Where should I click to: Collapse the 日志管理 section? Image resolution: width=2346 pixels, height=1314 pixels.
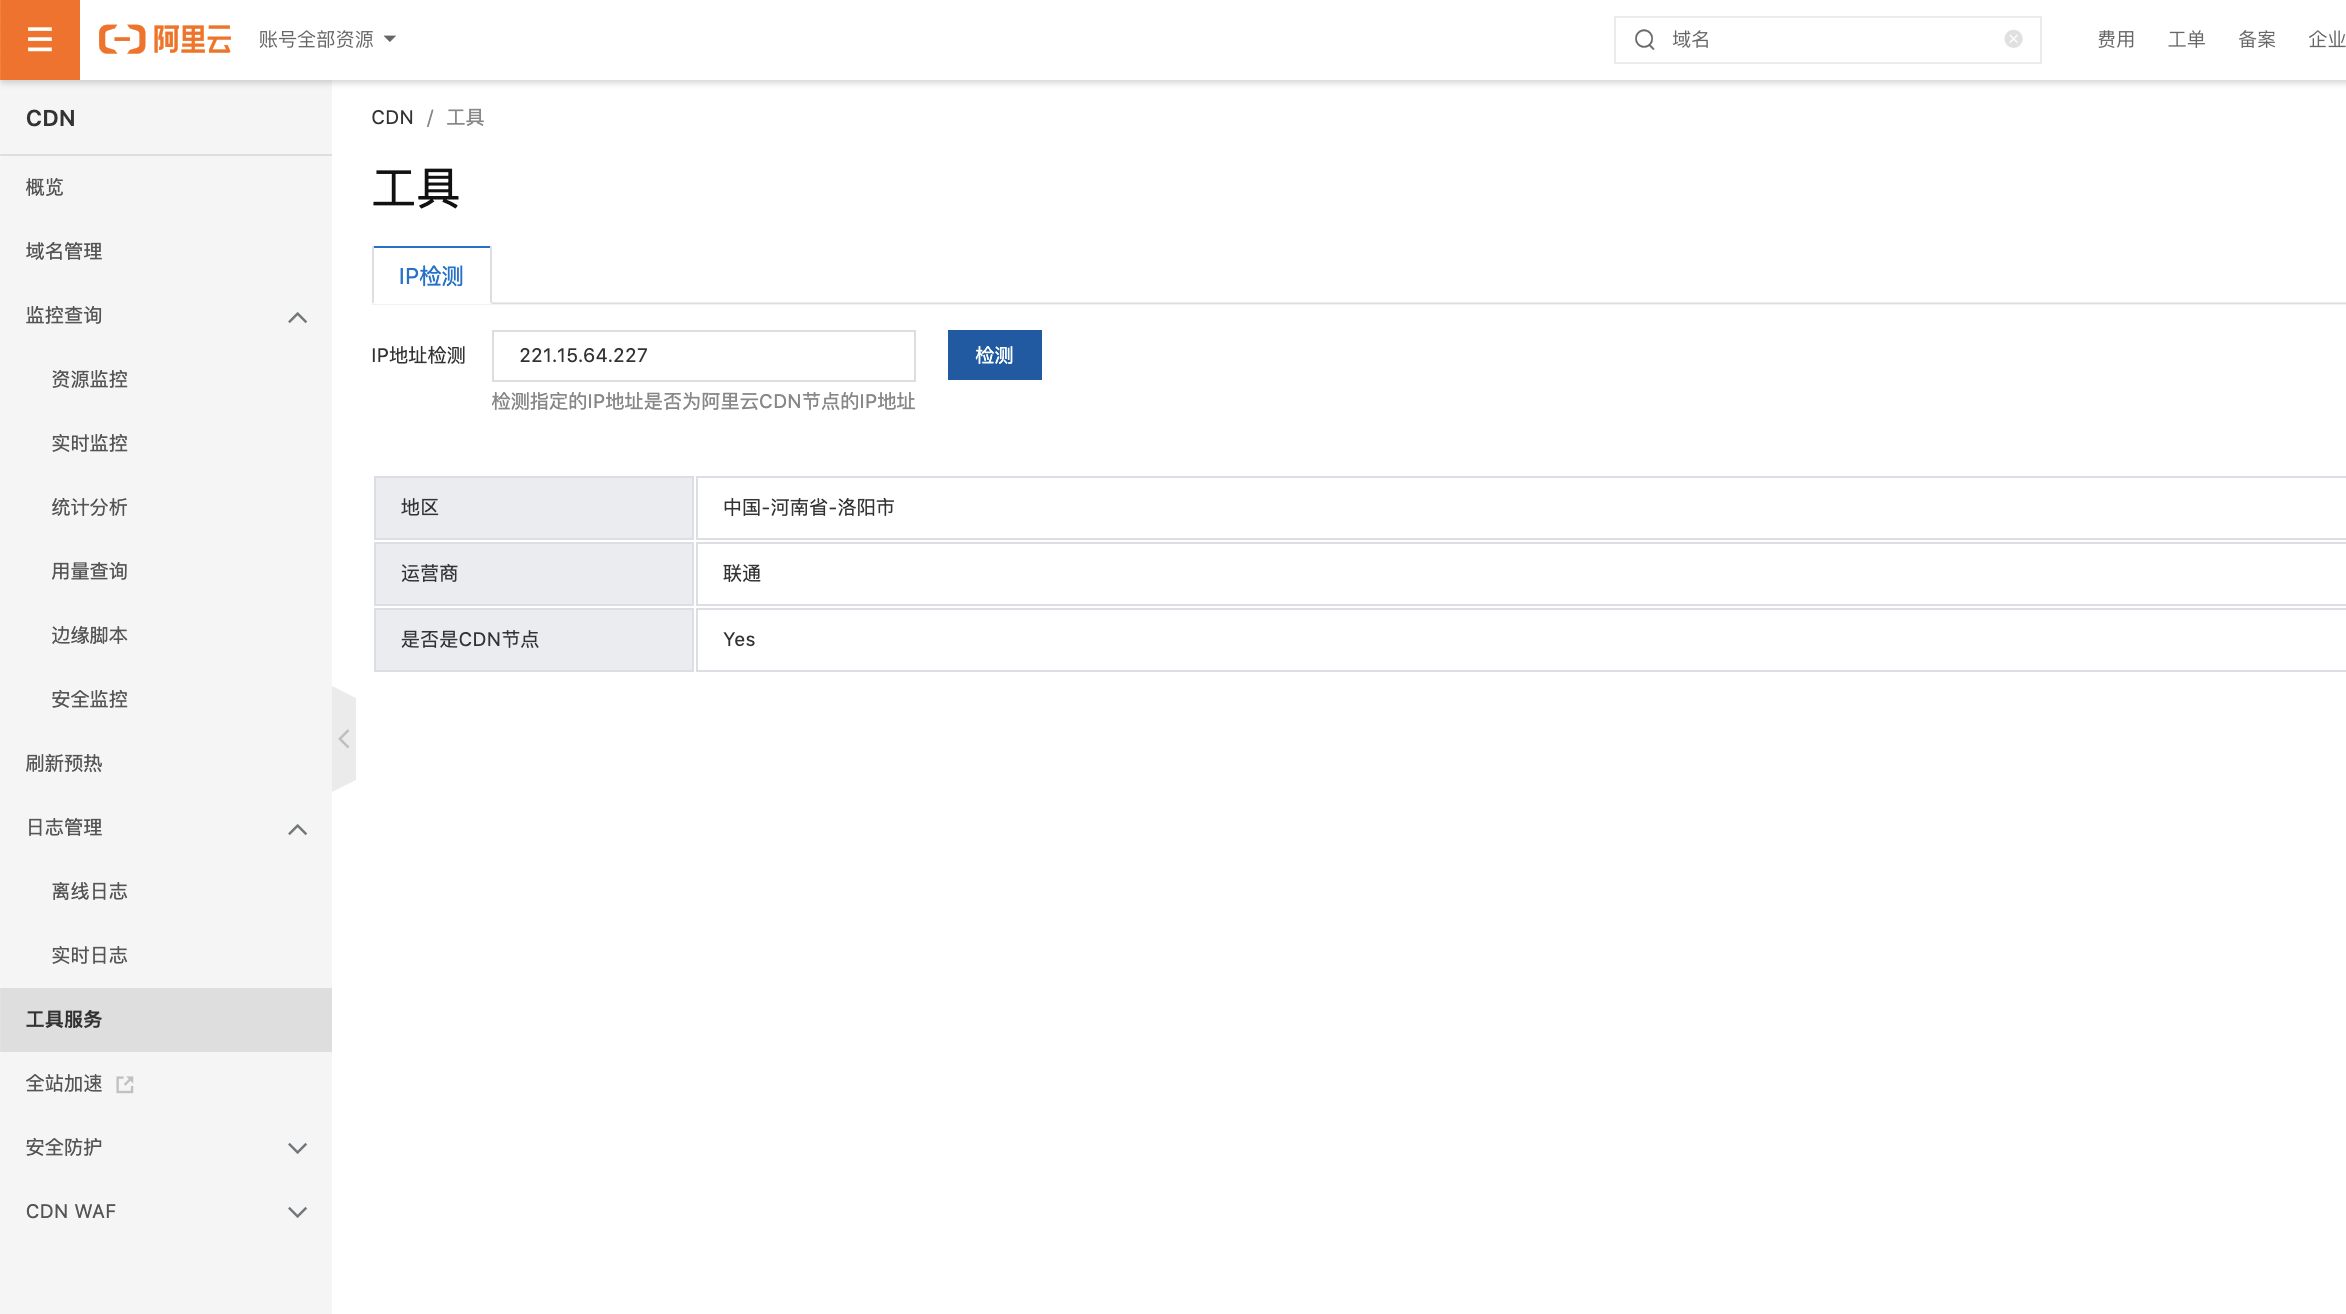pyautogui.click(x=297, y=829)
